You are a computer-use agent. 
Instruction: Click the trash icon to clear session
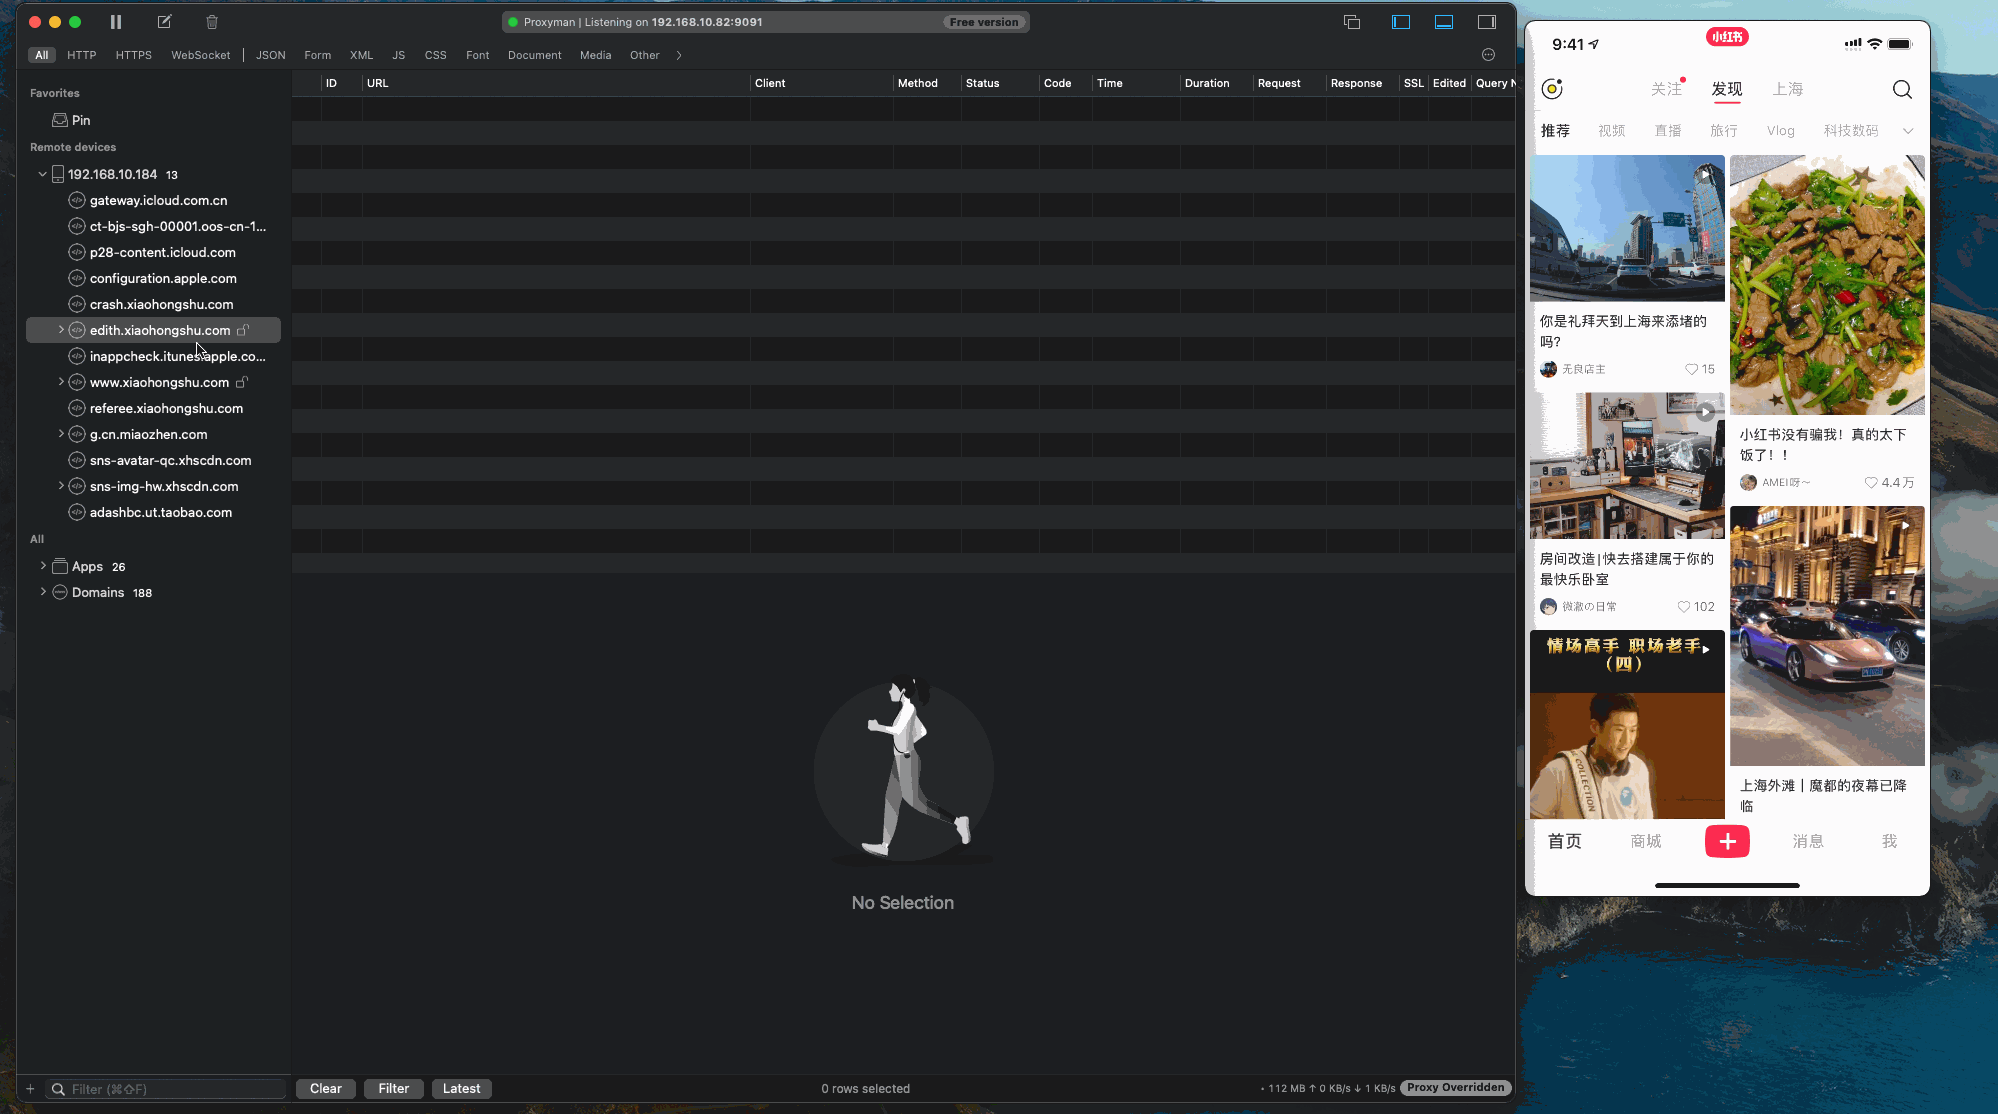212,22
